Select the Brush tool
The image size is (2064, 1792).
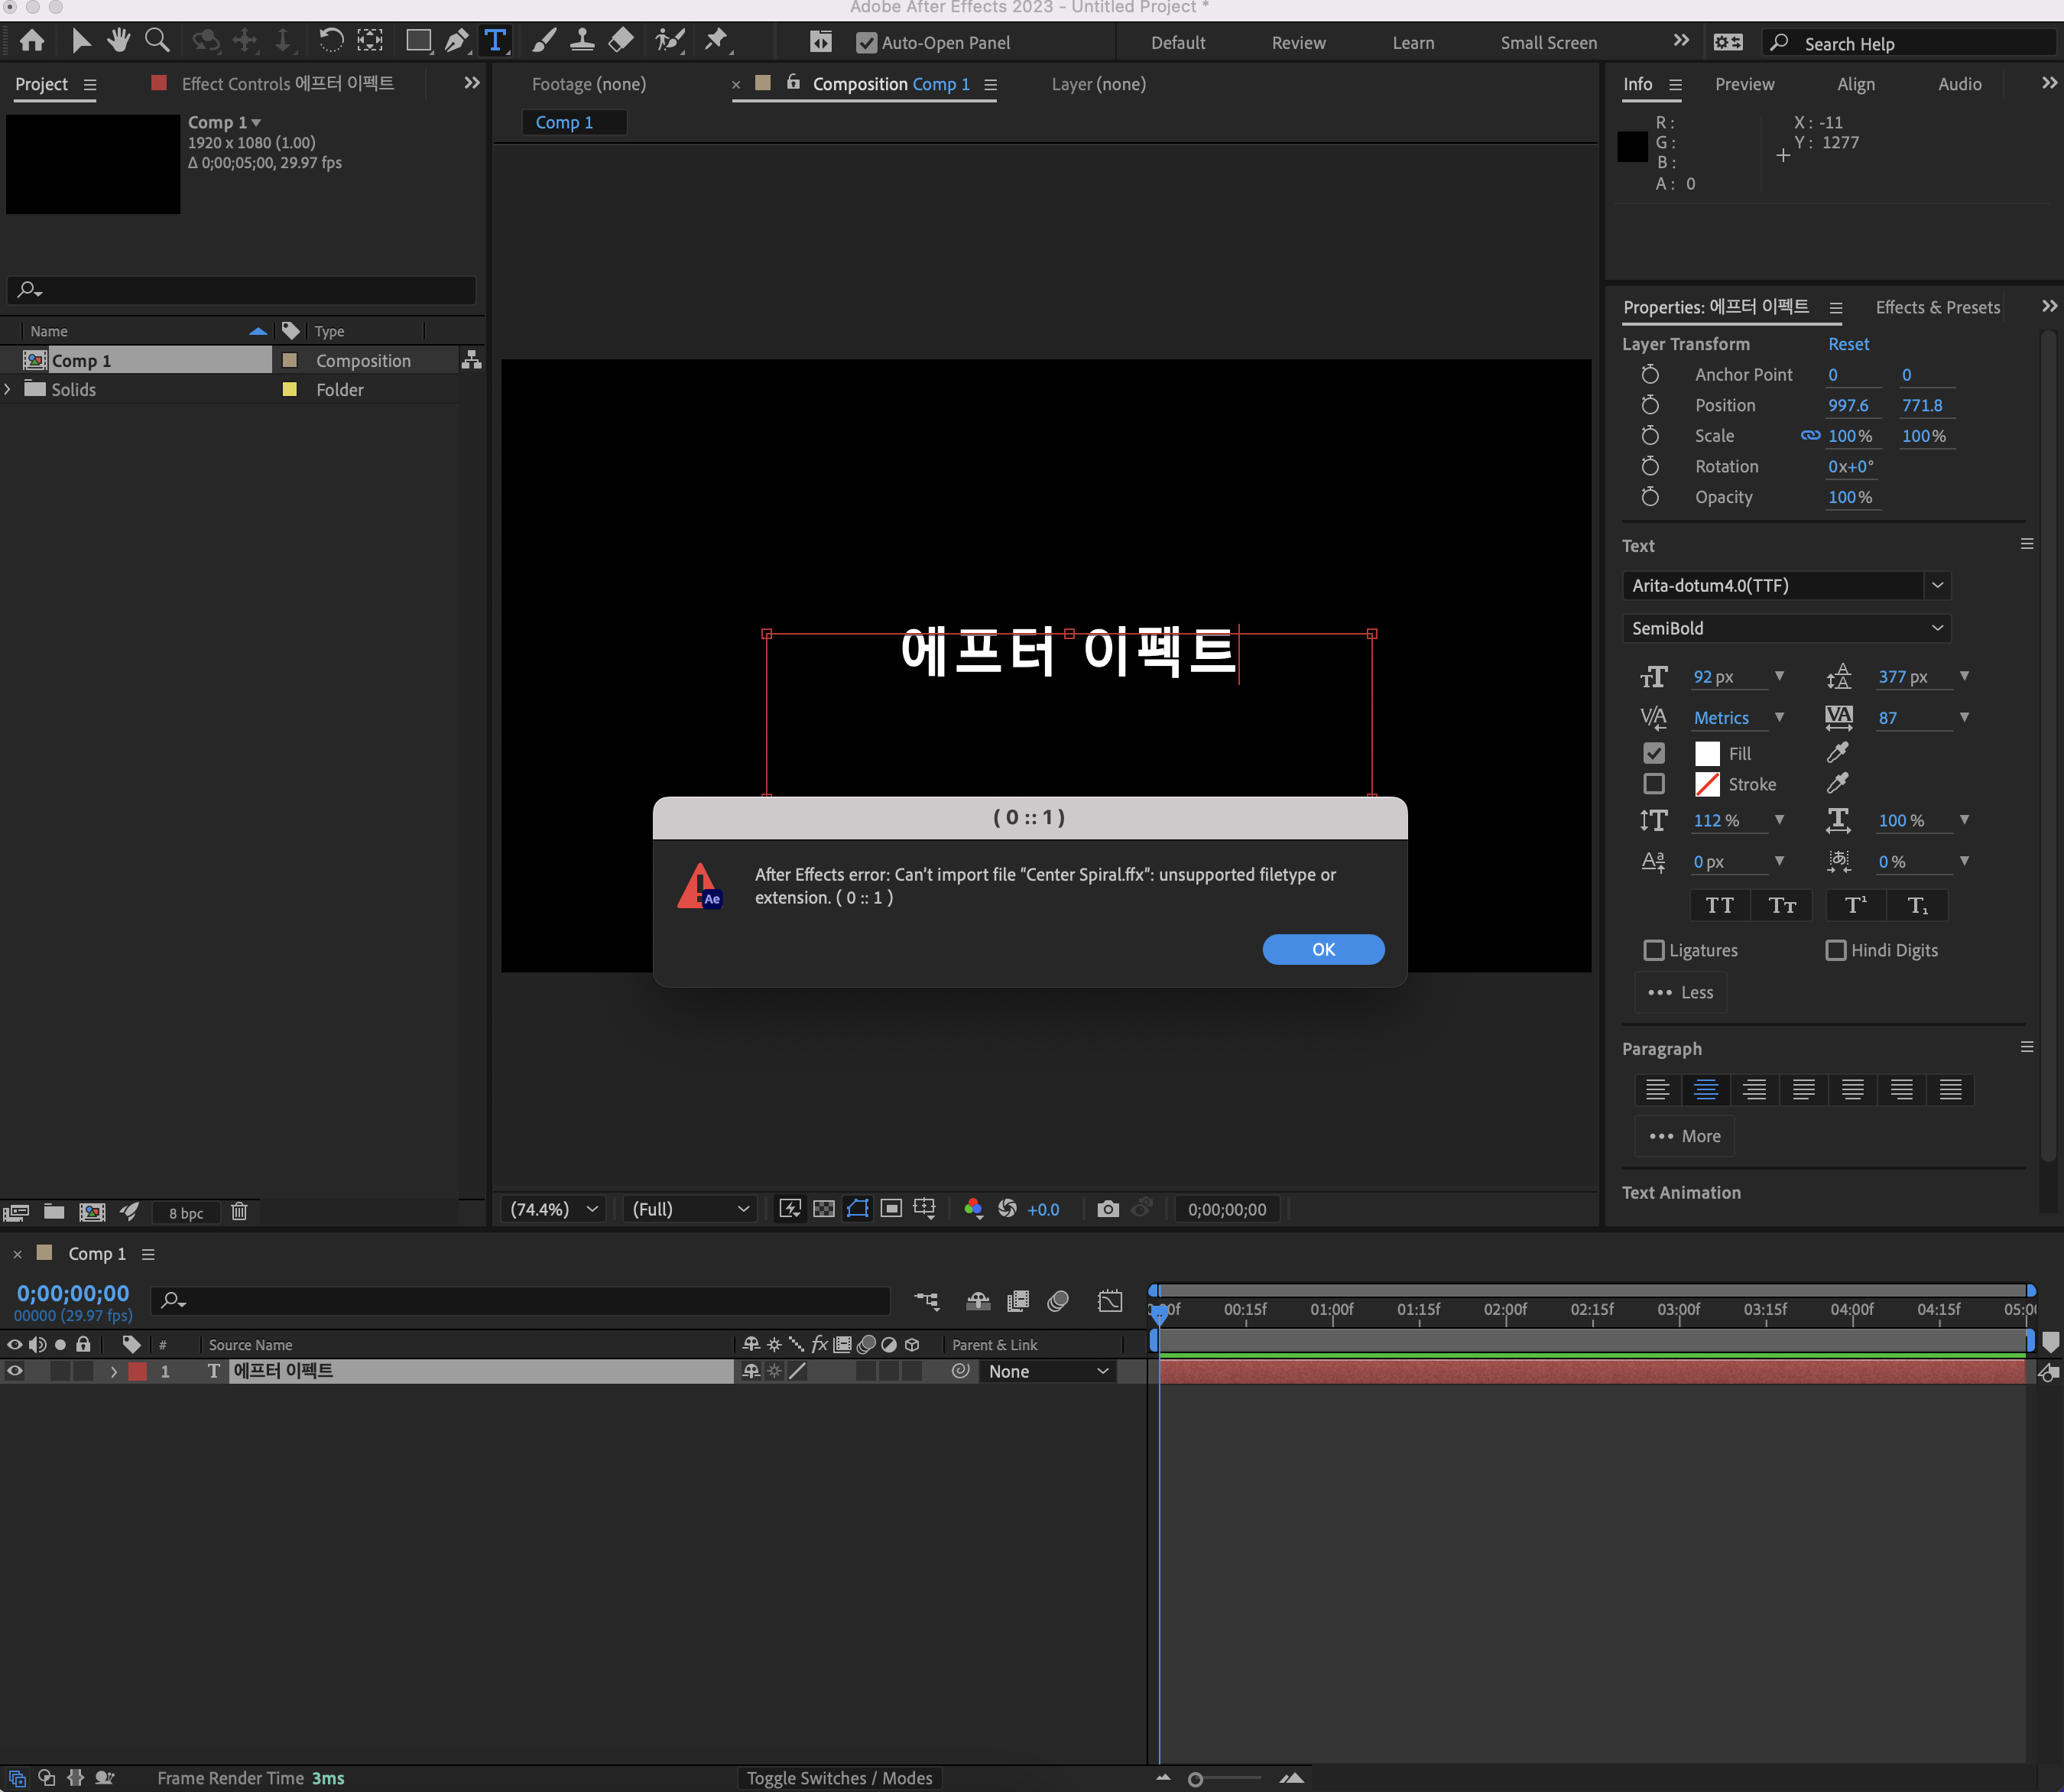click(543, 40)
